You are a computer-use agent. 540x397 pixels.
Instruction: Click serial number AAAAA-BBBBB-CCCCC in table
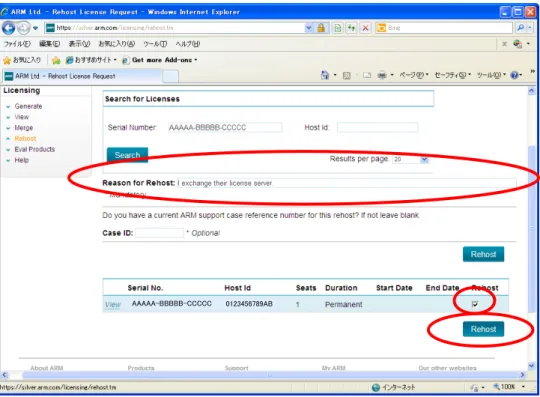172,304
